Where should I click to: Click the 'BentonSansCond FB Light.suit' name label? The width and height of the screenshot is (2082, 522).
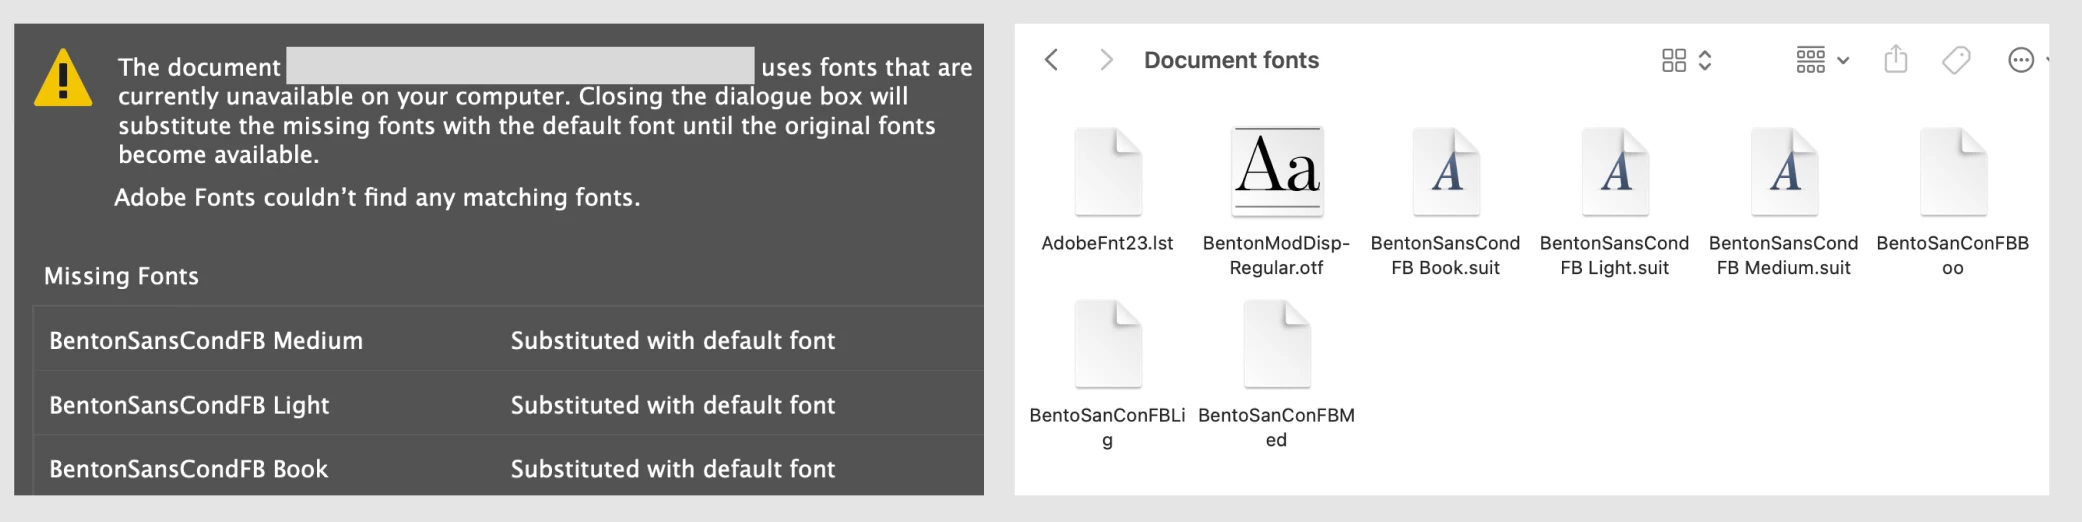click(1614, 255)
